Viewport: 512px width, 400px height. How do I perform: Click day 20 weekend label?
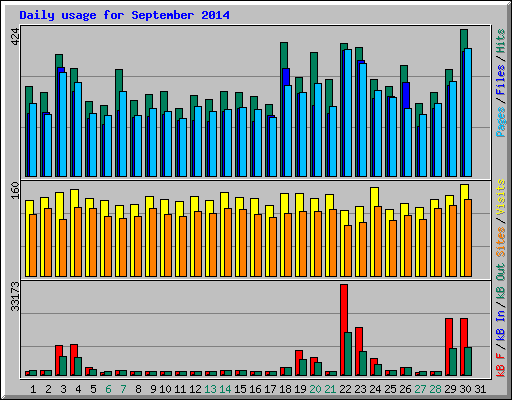pos(315,389)
